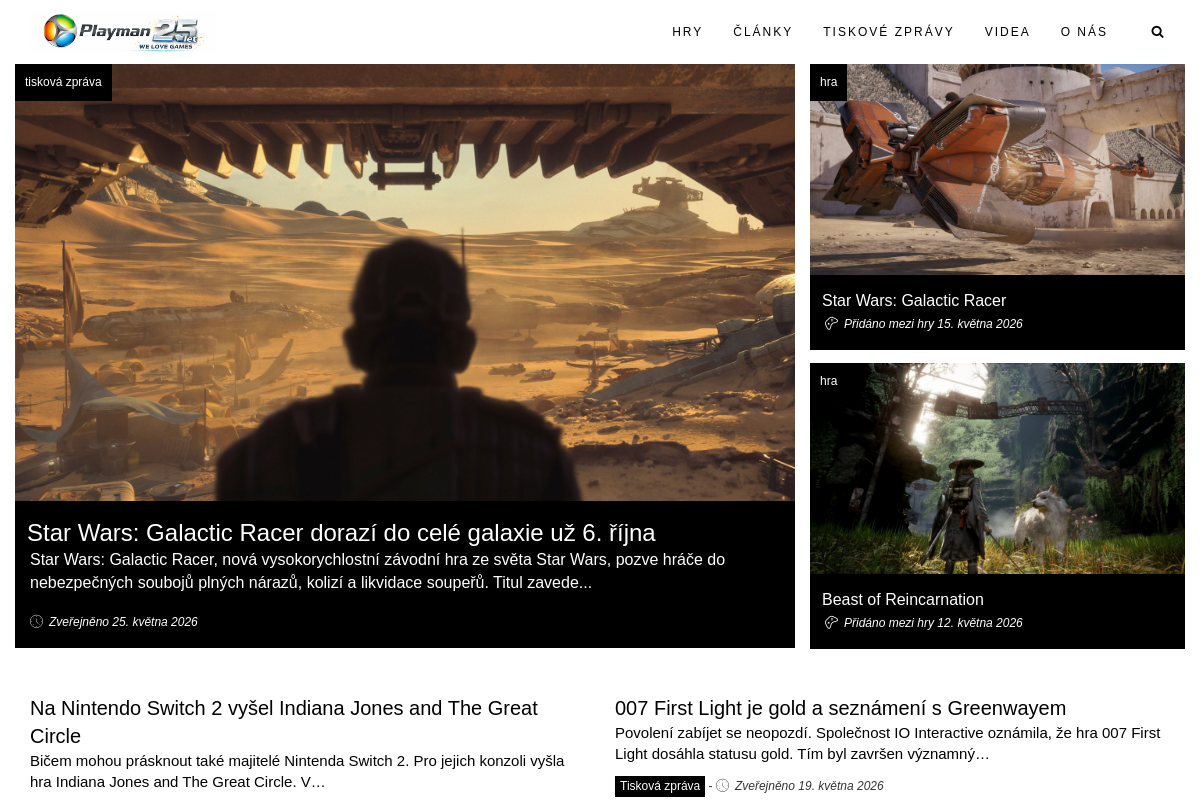
Task: Click hra badge on Star Wars podracer image
Action: pos(828,82)
